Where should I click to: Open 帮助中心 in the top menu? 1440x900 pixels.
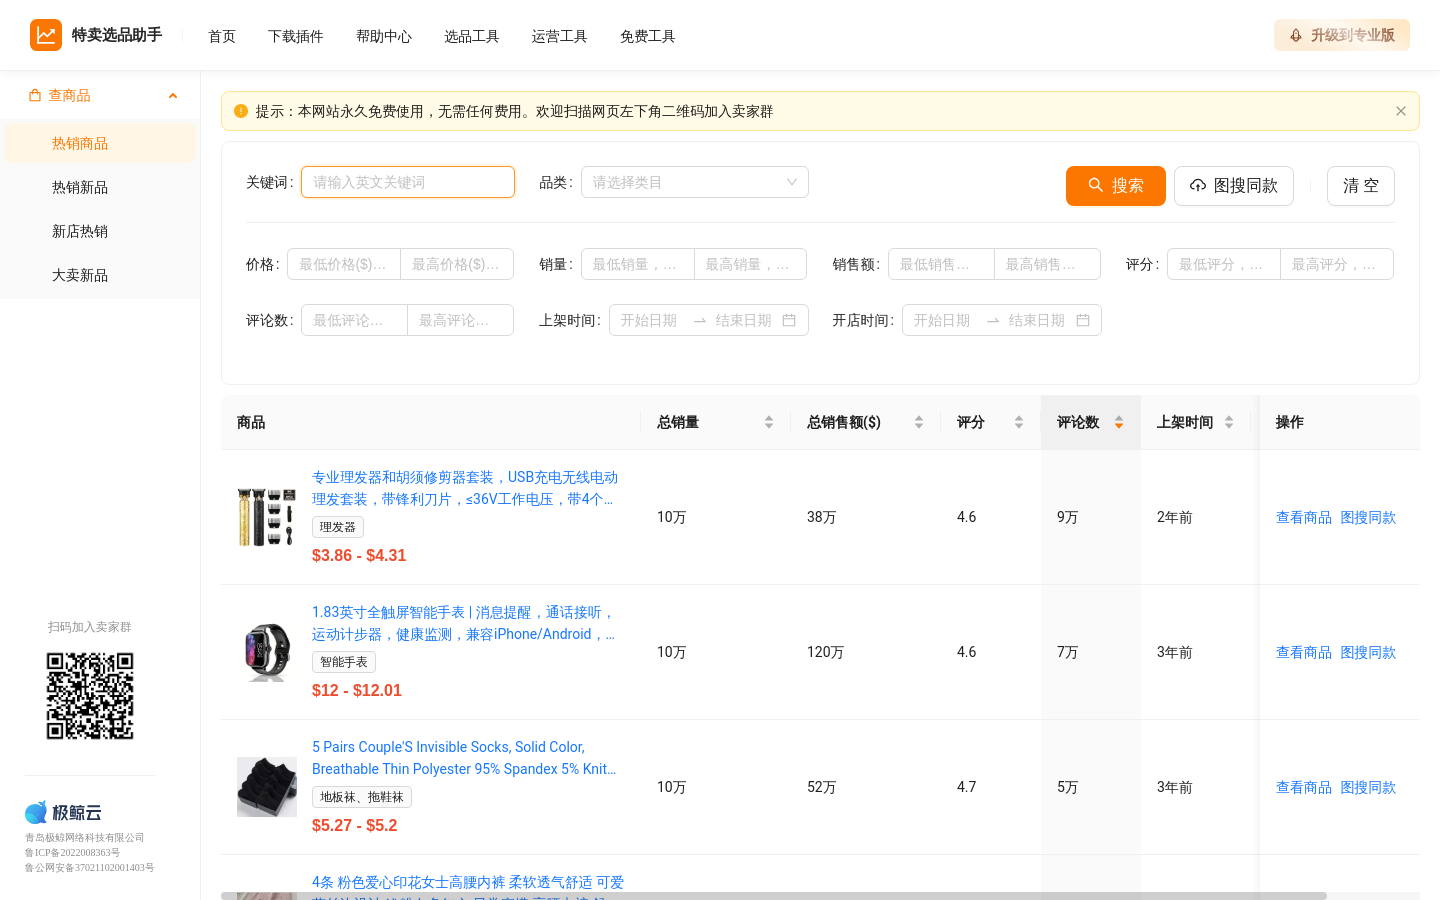tap(384, 36)
